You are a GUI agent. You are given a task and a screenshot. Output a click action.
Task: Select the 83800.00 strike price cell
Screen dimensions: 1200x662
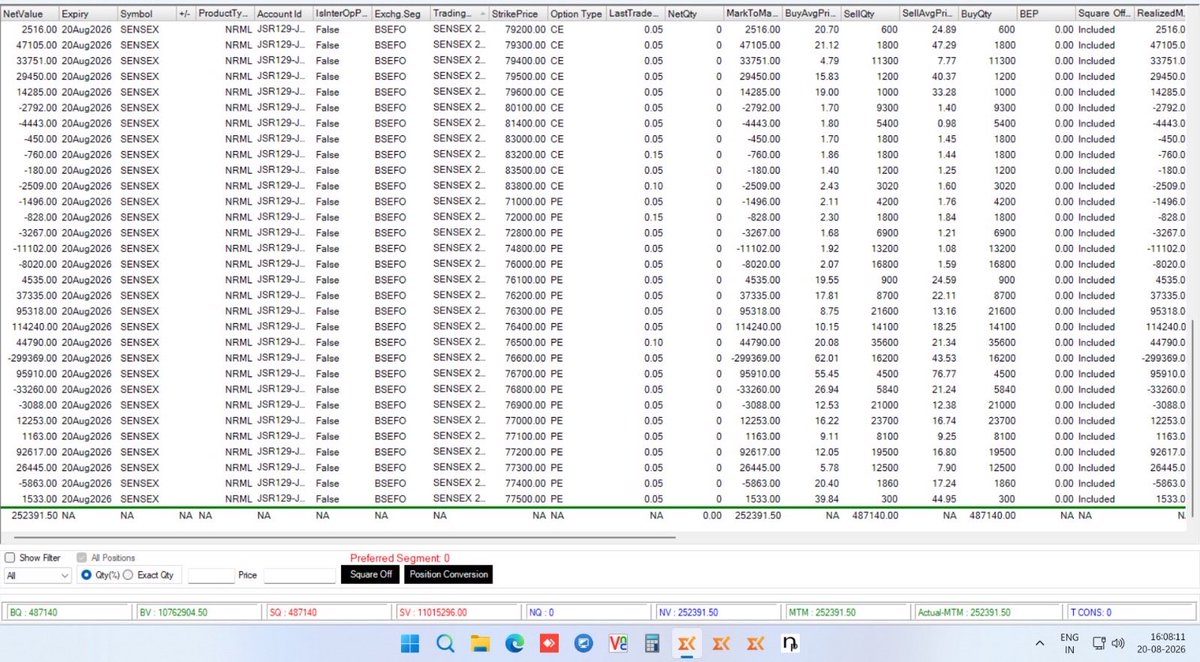[x=518, y=186]
